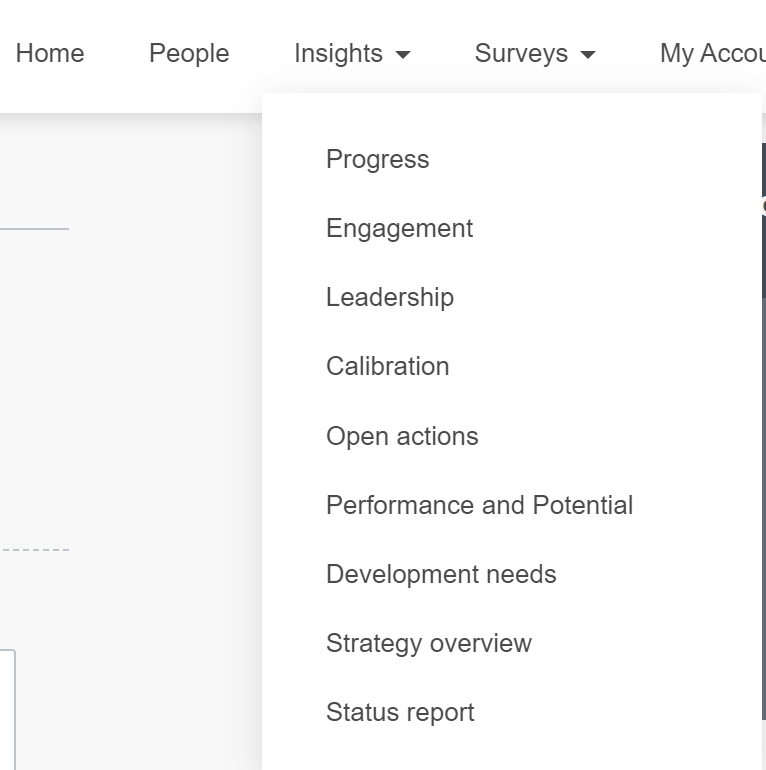
Task: Open the Surveys dropdown menu
Action: pyautogui.click(x=535, y=53)
